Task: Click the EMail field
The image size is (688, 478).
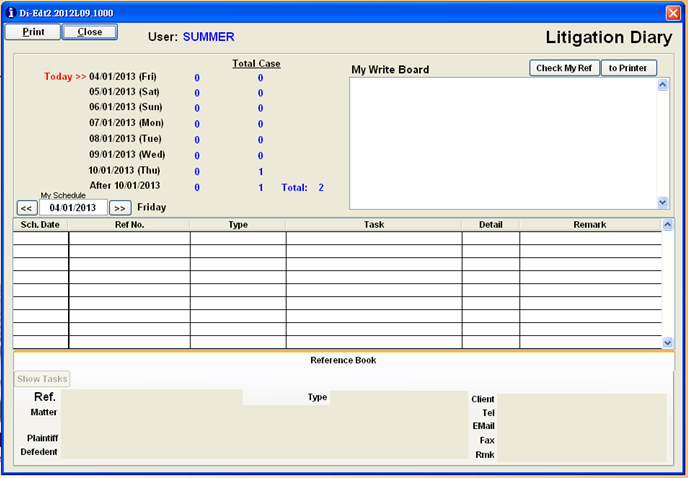Action: pos(581,426)
